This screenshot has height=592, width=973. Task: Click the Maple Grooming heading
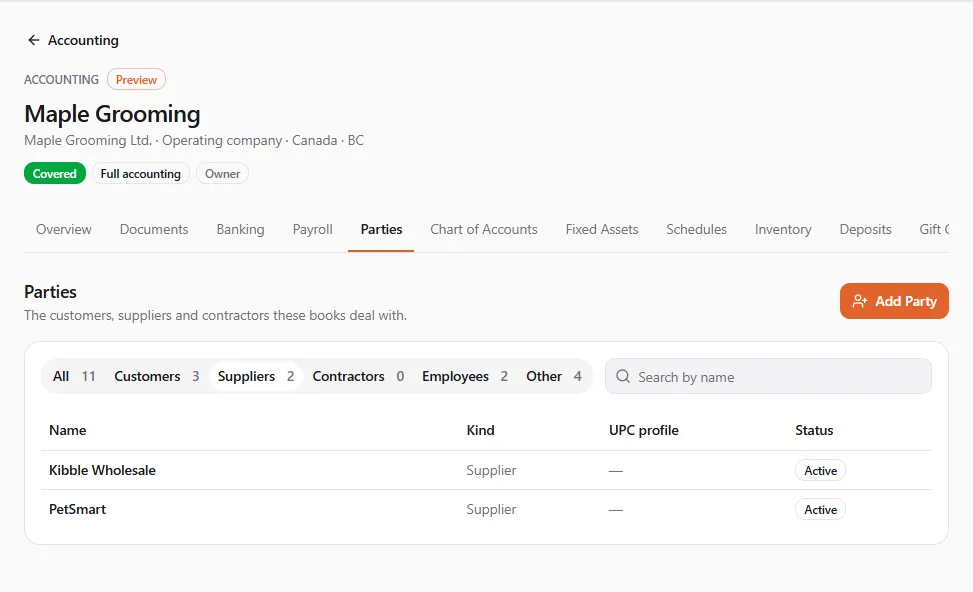point(112,114)
